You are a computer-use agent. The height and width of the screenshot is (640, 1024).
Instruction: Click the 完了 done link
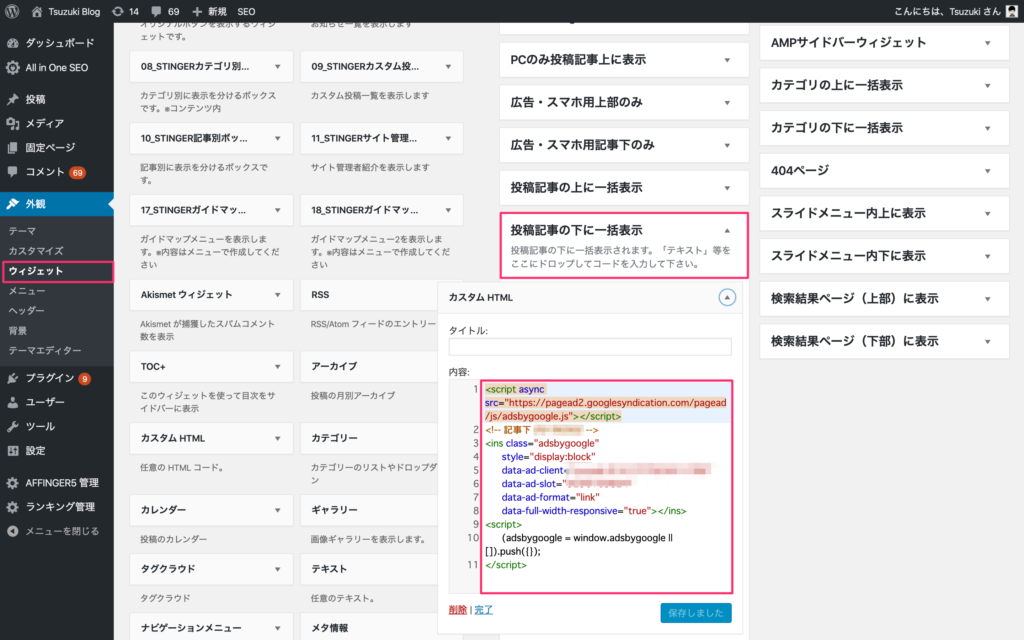[x=483, y=610]
